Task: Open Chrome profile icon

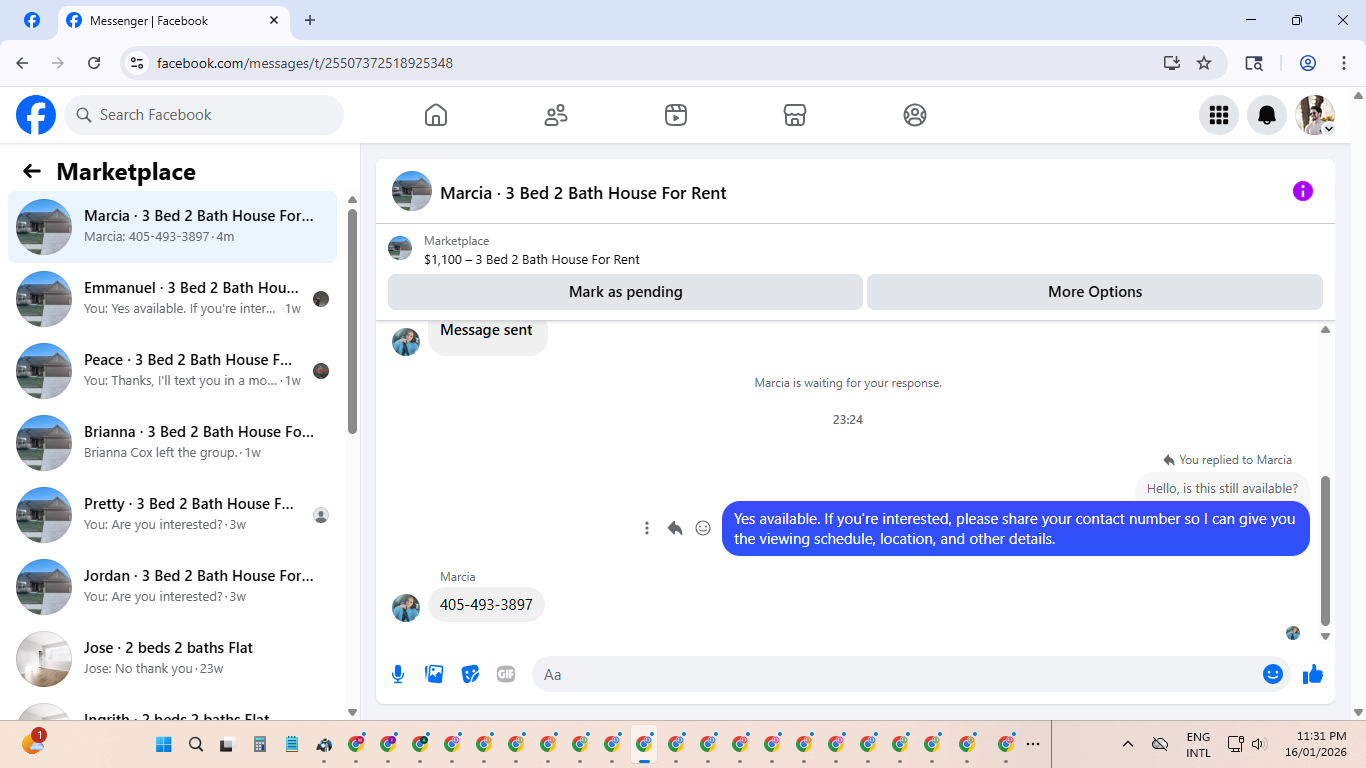Action: [x=1308, y=63]
